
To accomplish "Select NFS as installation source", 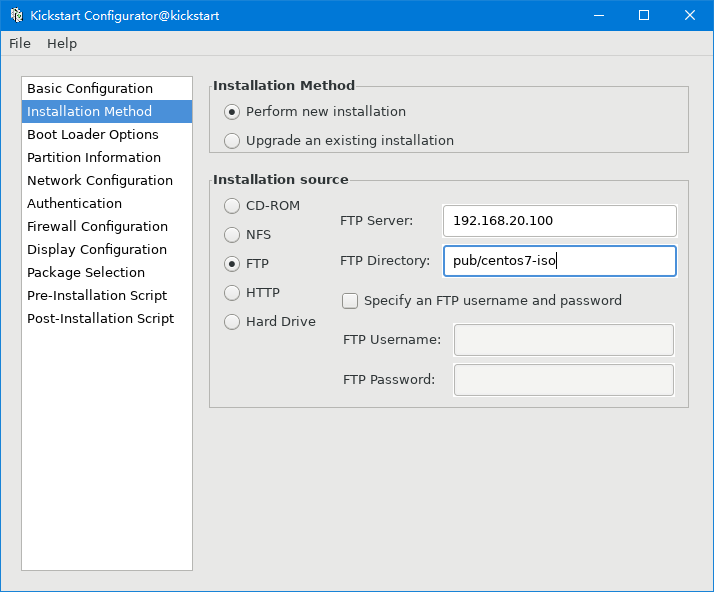I will coord(232,235).
